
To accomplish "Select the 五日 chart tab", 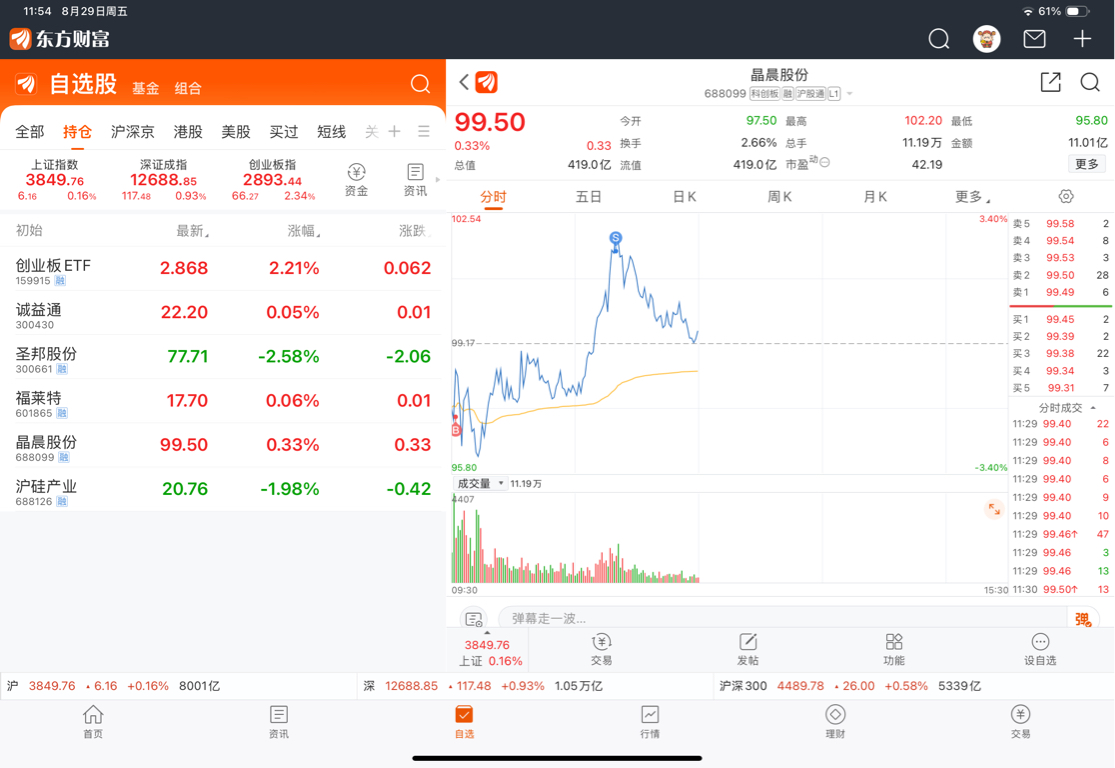I will pos(588,196).
